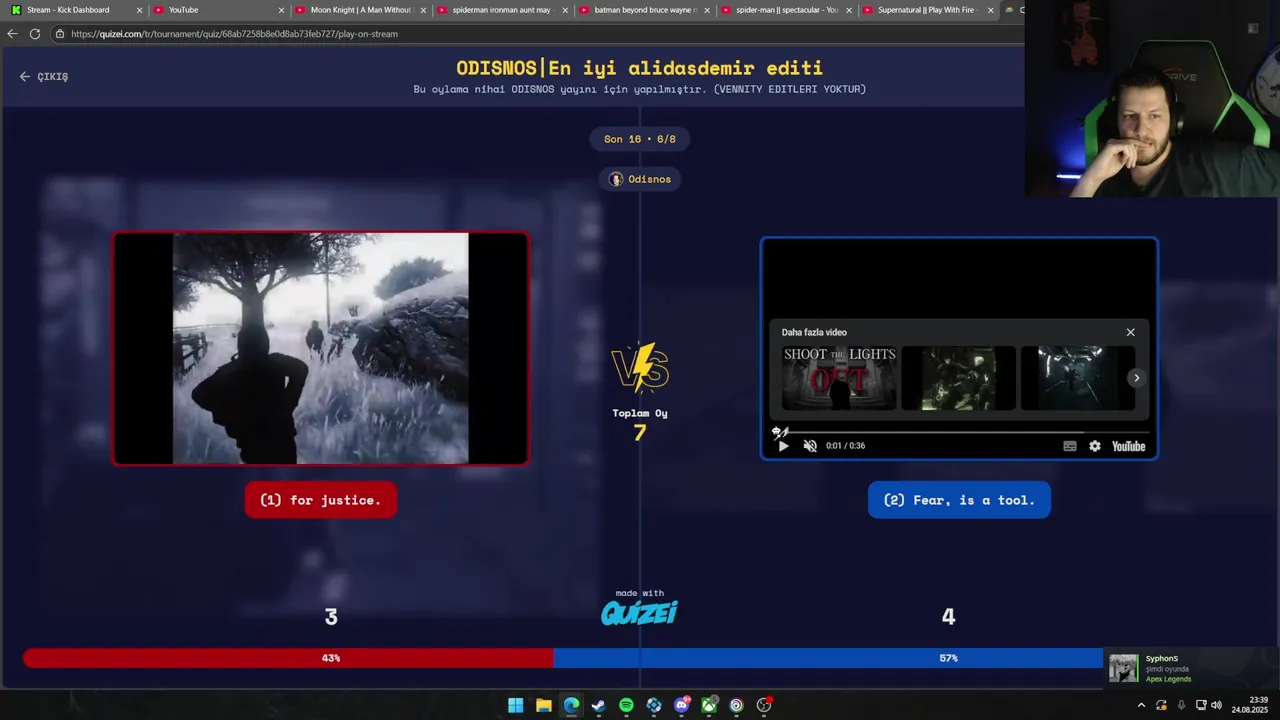Open YouTube player settings gear
The image size is (1280, 720).
[x=1095, y=446]
